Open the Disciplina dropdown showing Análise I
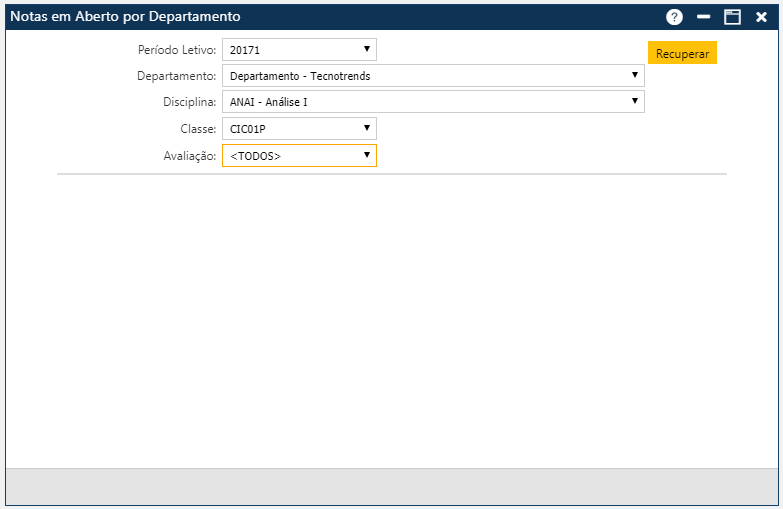The image size is (783, 509). pos(432,102)
